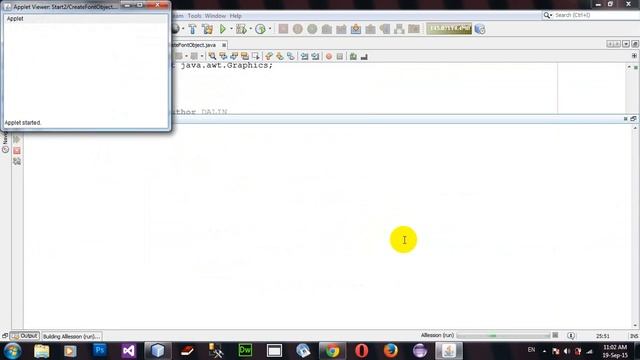This screenshot has height=360, width=640.
Task: Click the profiler icon beside memory indicator
Action: tap(480, 29)
